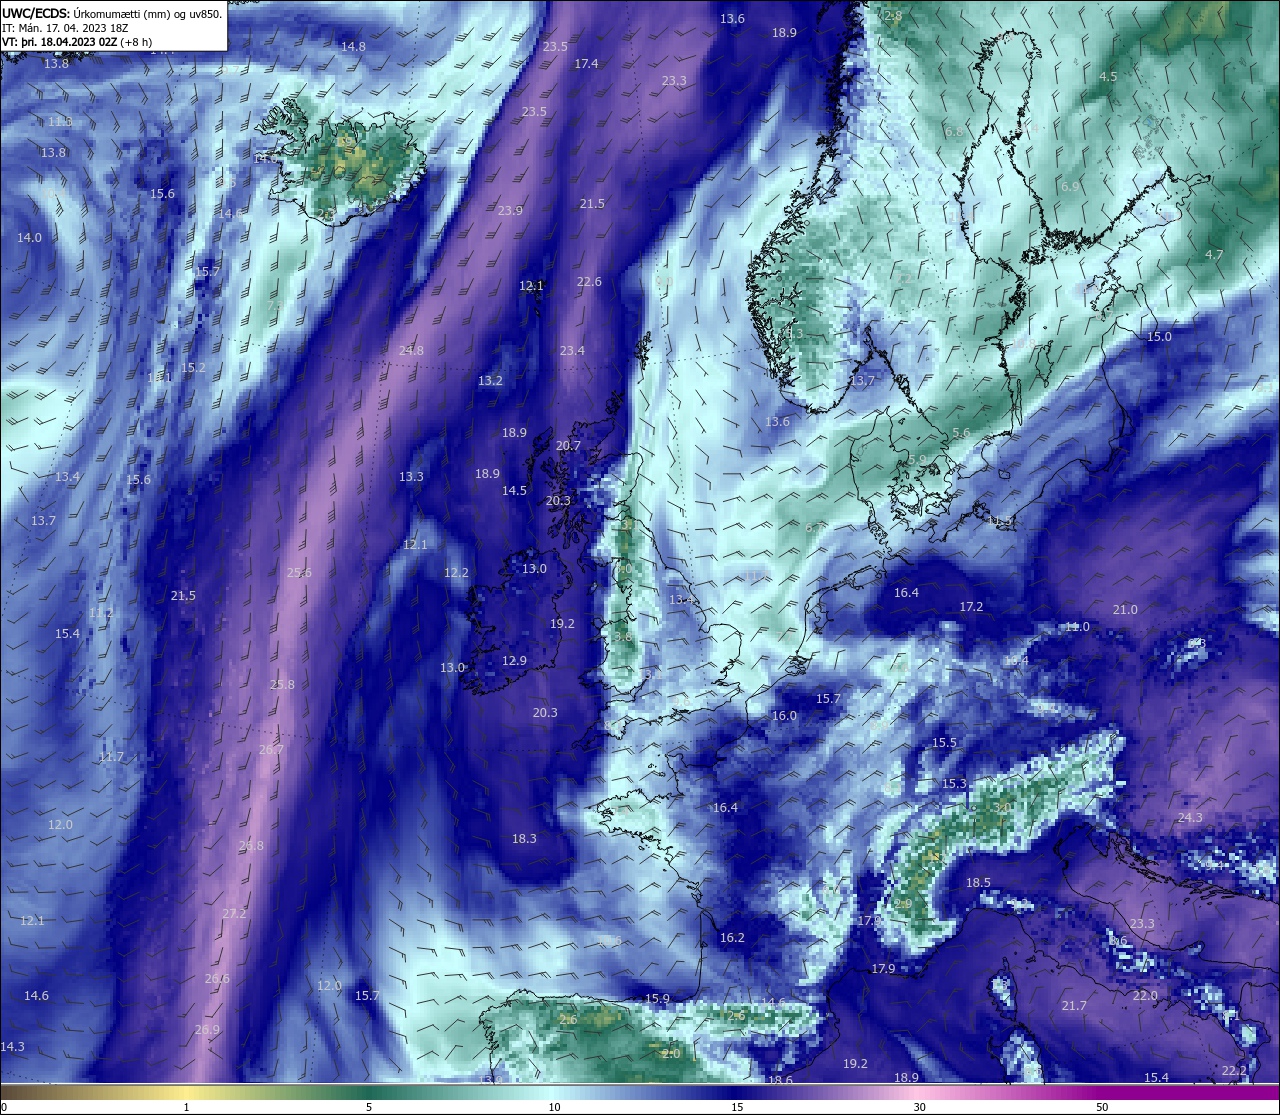
Task: Click the 18.6 value at bottom edge
Action: pyautogui.click(x=780, y=1080)
